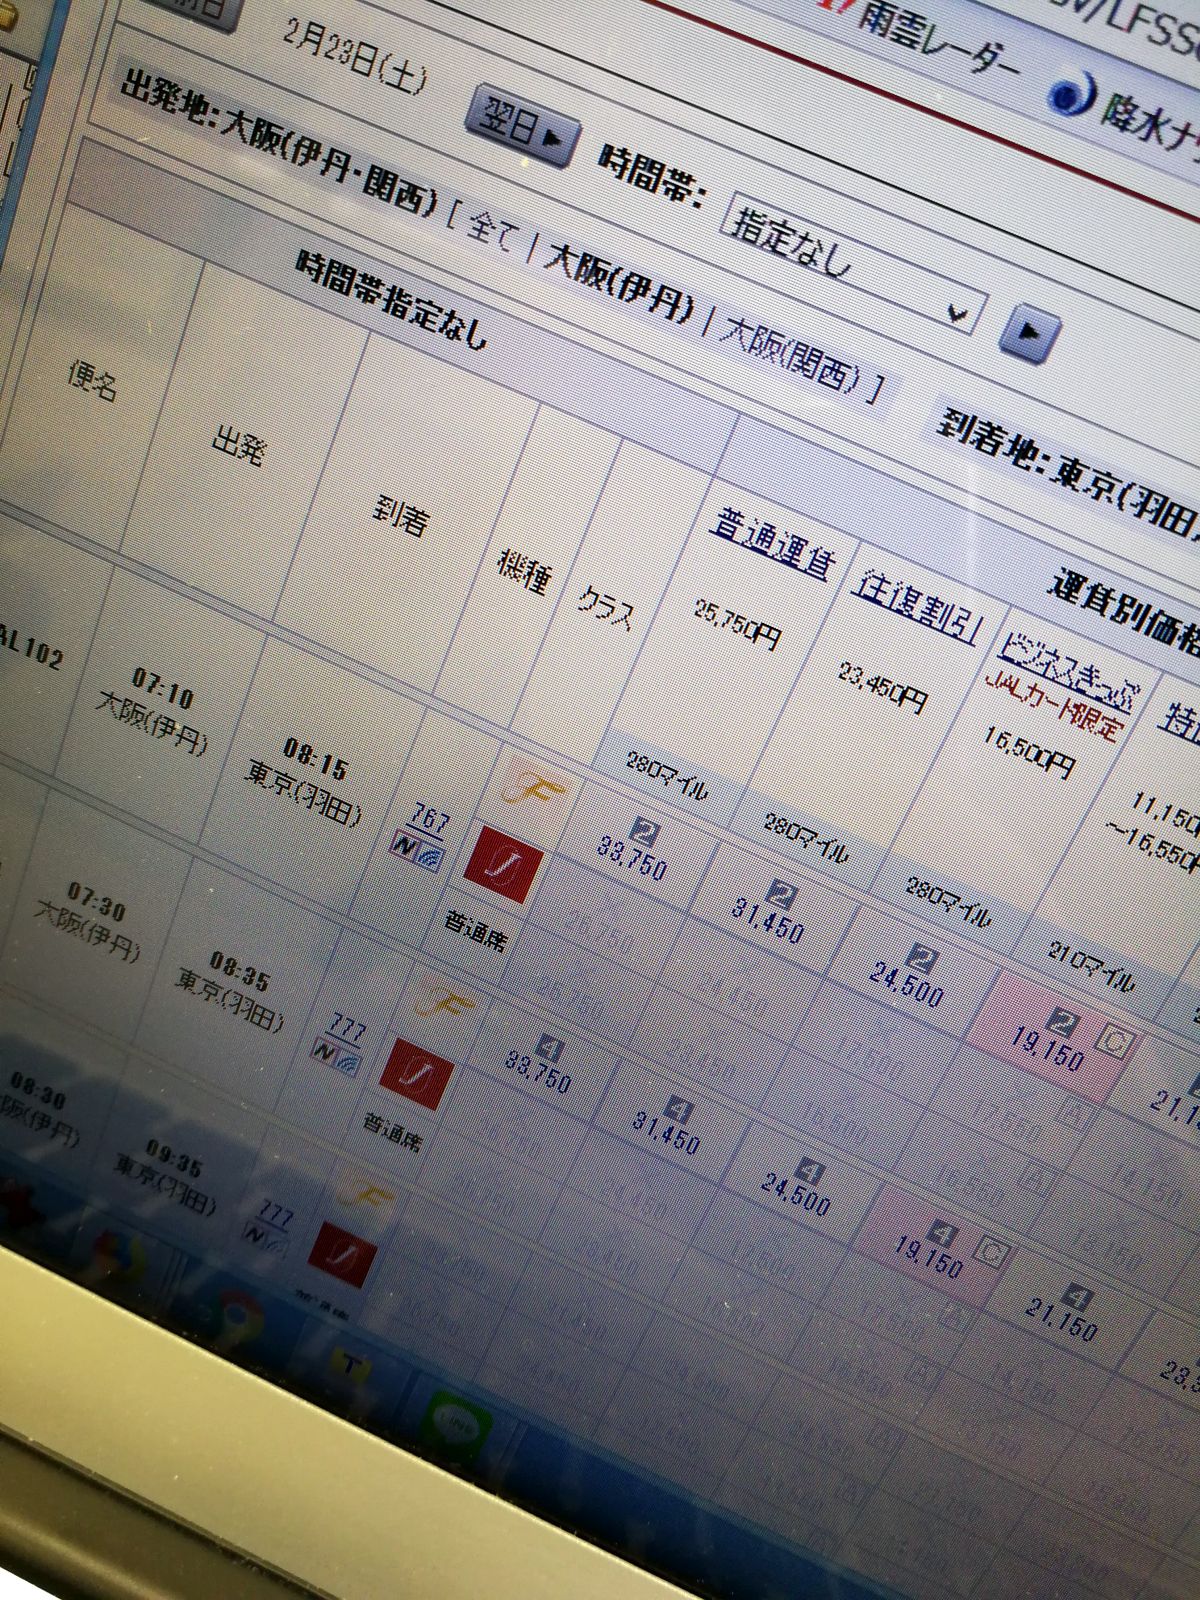Click the 210マイル mileage label
The height and width of the screenshot is (1600, 1200).
(x=1091, y=968)
